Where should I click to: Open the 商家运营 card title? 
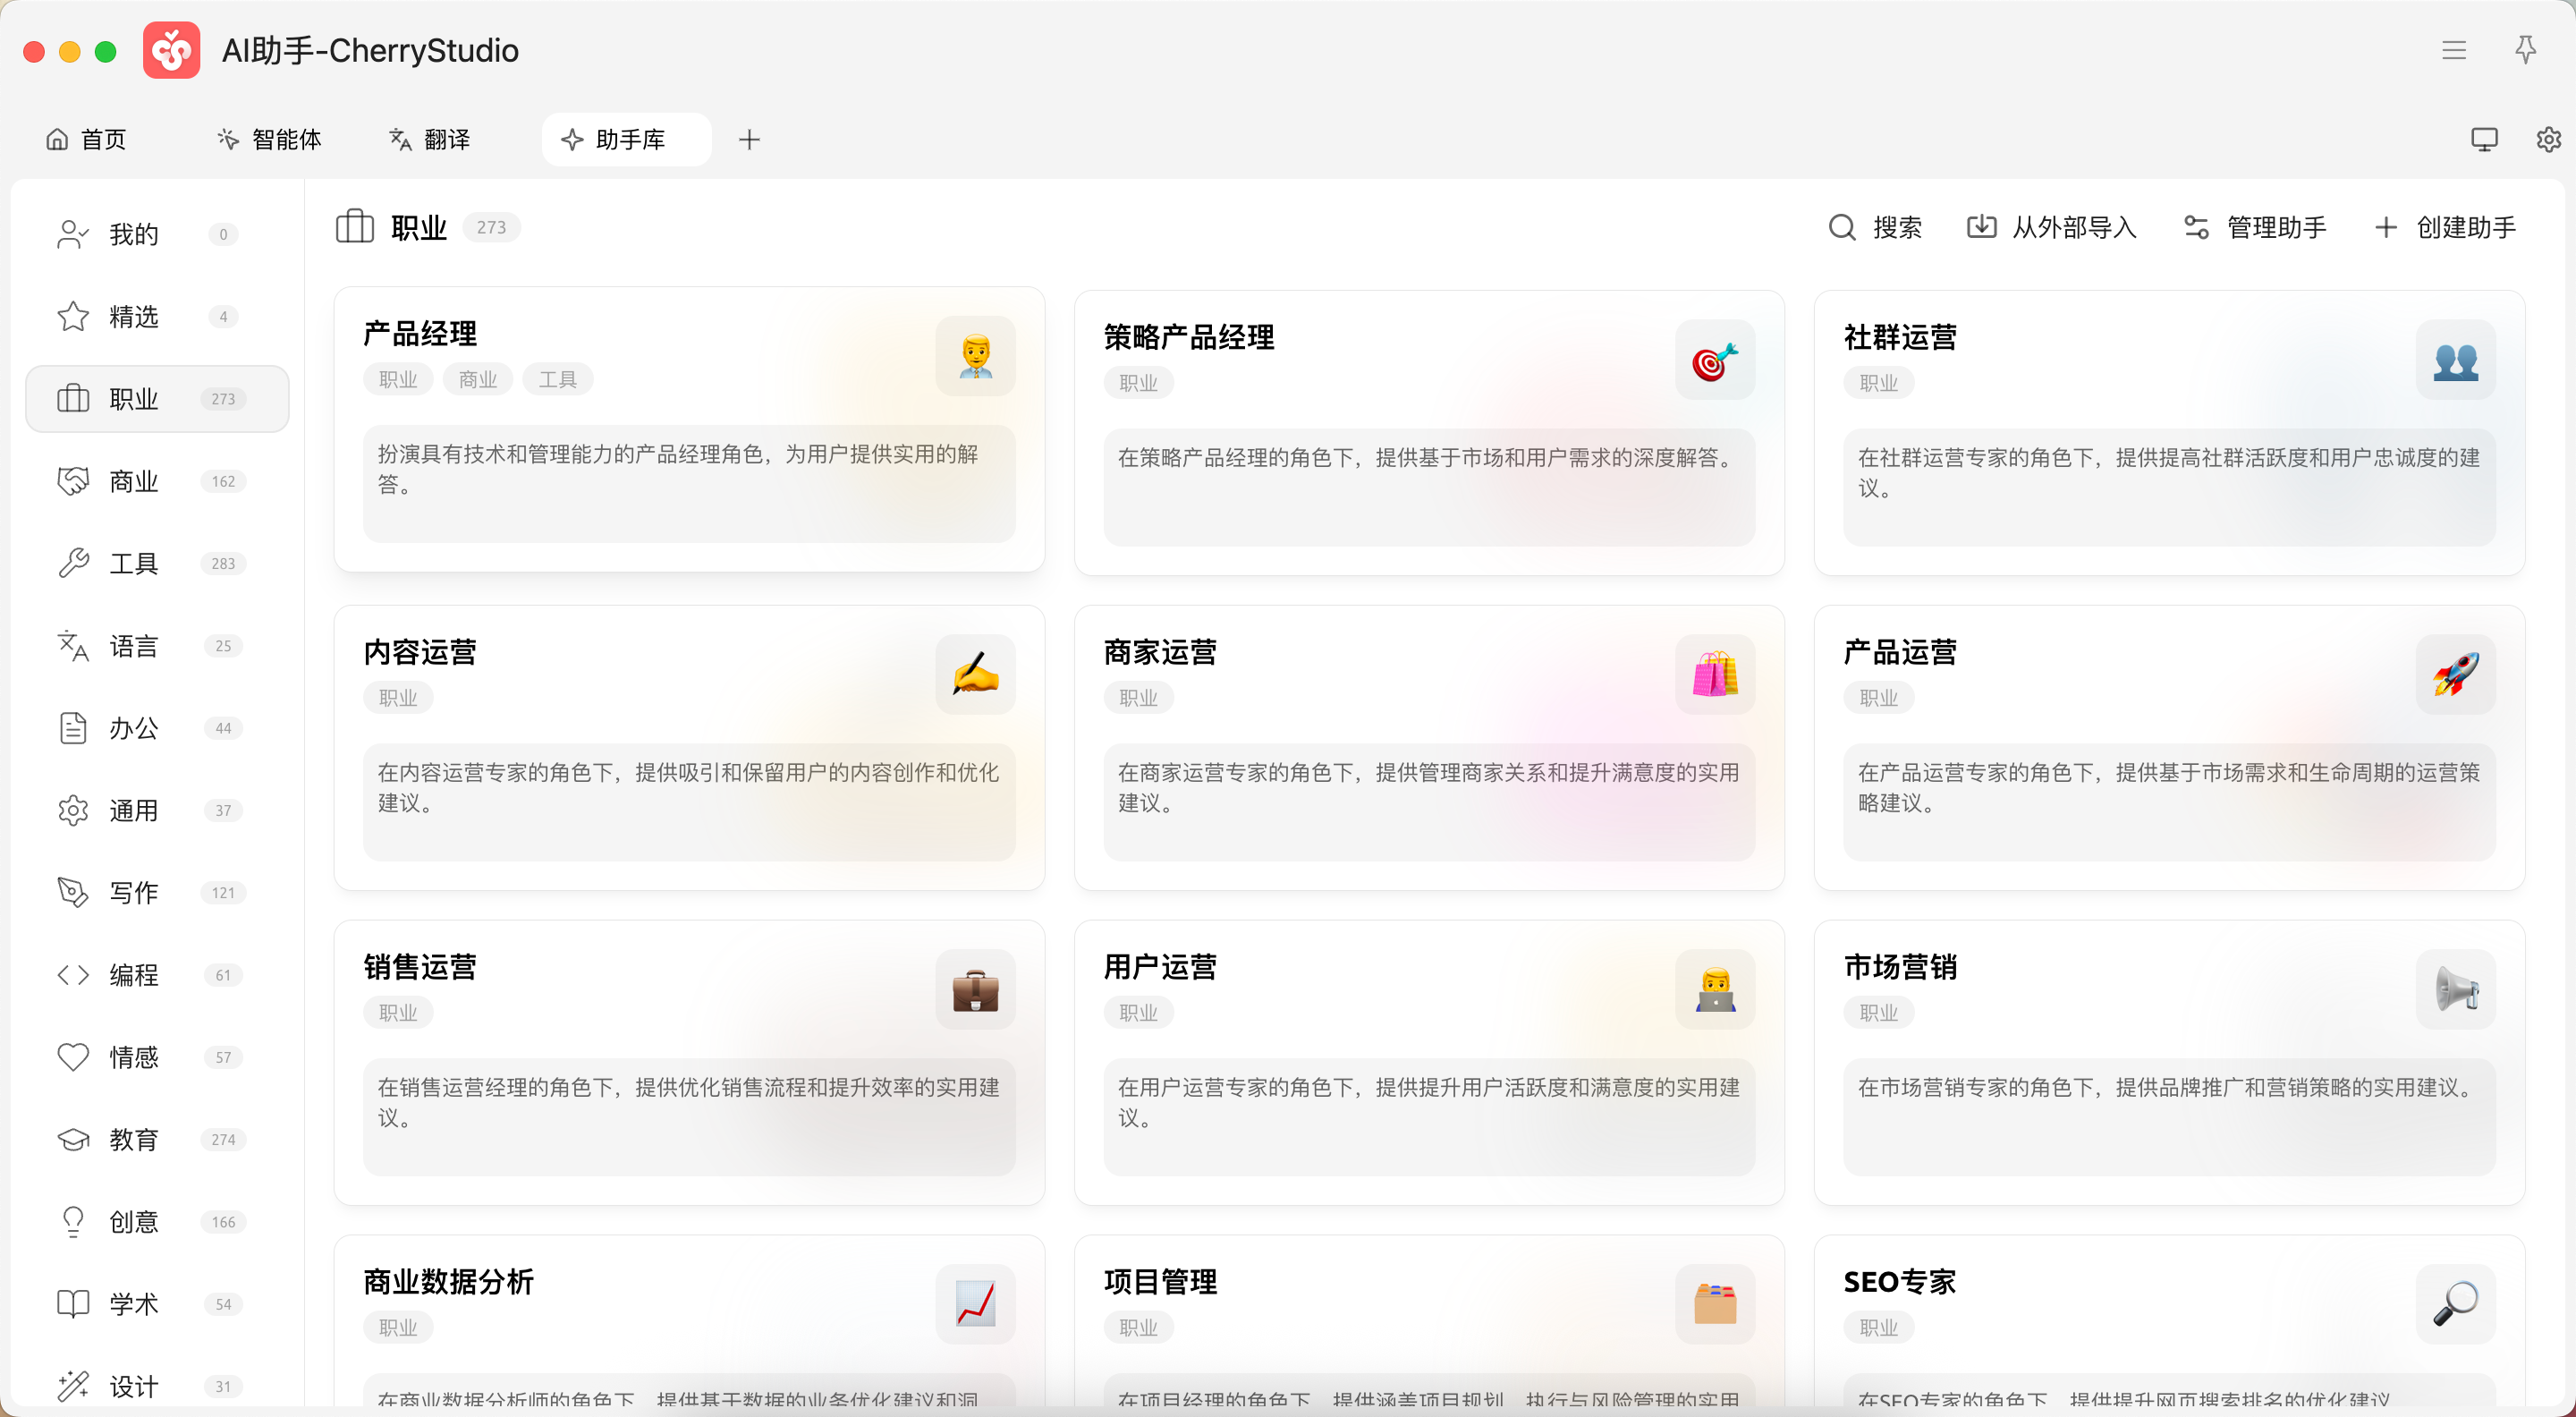(1160, 652)
